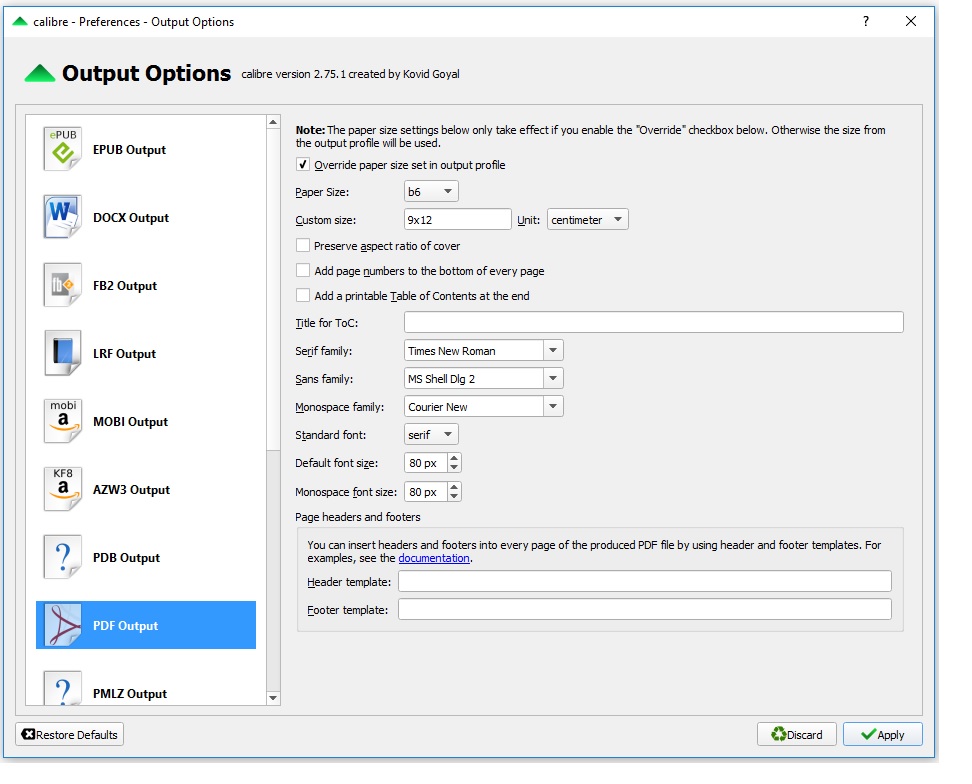This screenshot has height=784, width=972.
Task: Select PMLZ Output in the format list
Action: (146, 689)
